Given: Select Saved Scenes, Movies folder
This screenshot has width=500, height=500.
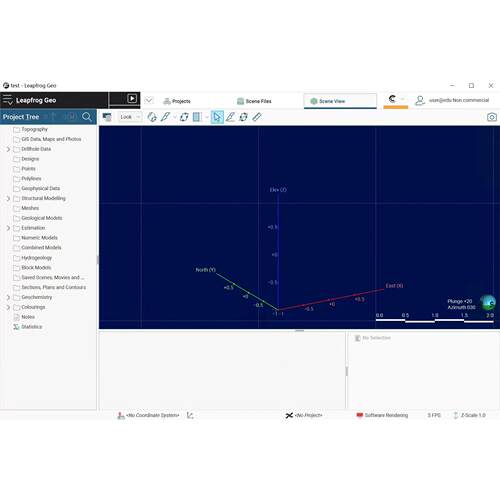Looking at the screenshot, I should click(49, 278).
